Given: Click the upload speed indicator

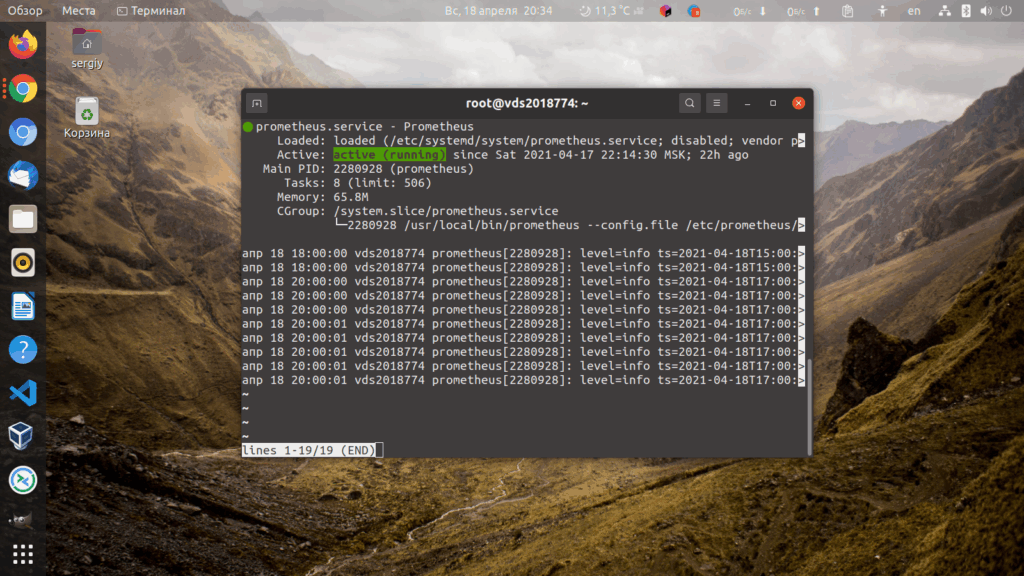Looking at the screenshot, I should pos(803,11).
